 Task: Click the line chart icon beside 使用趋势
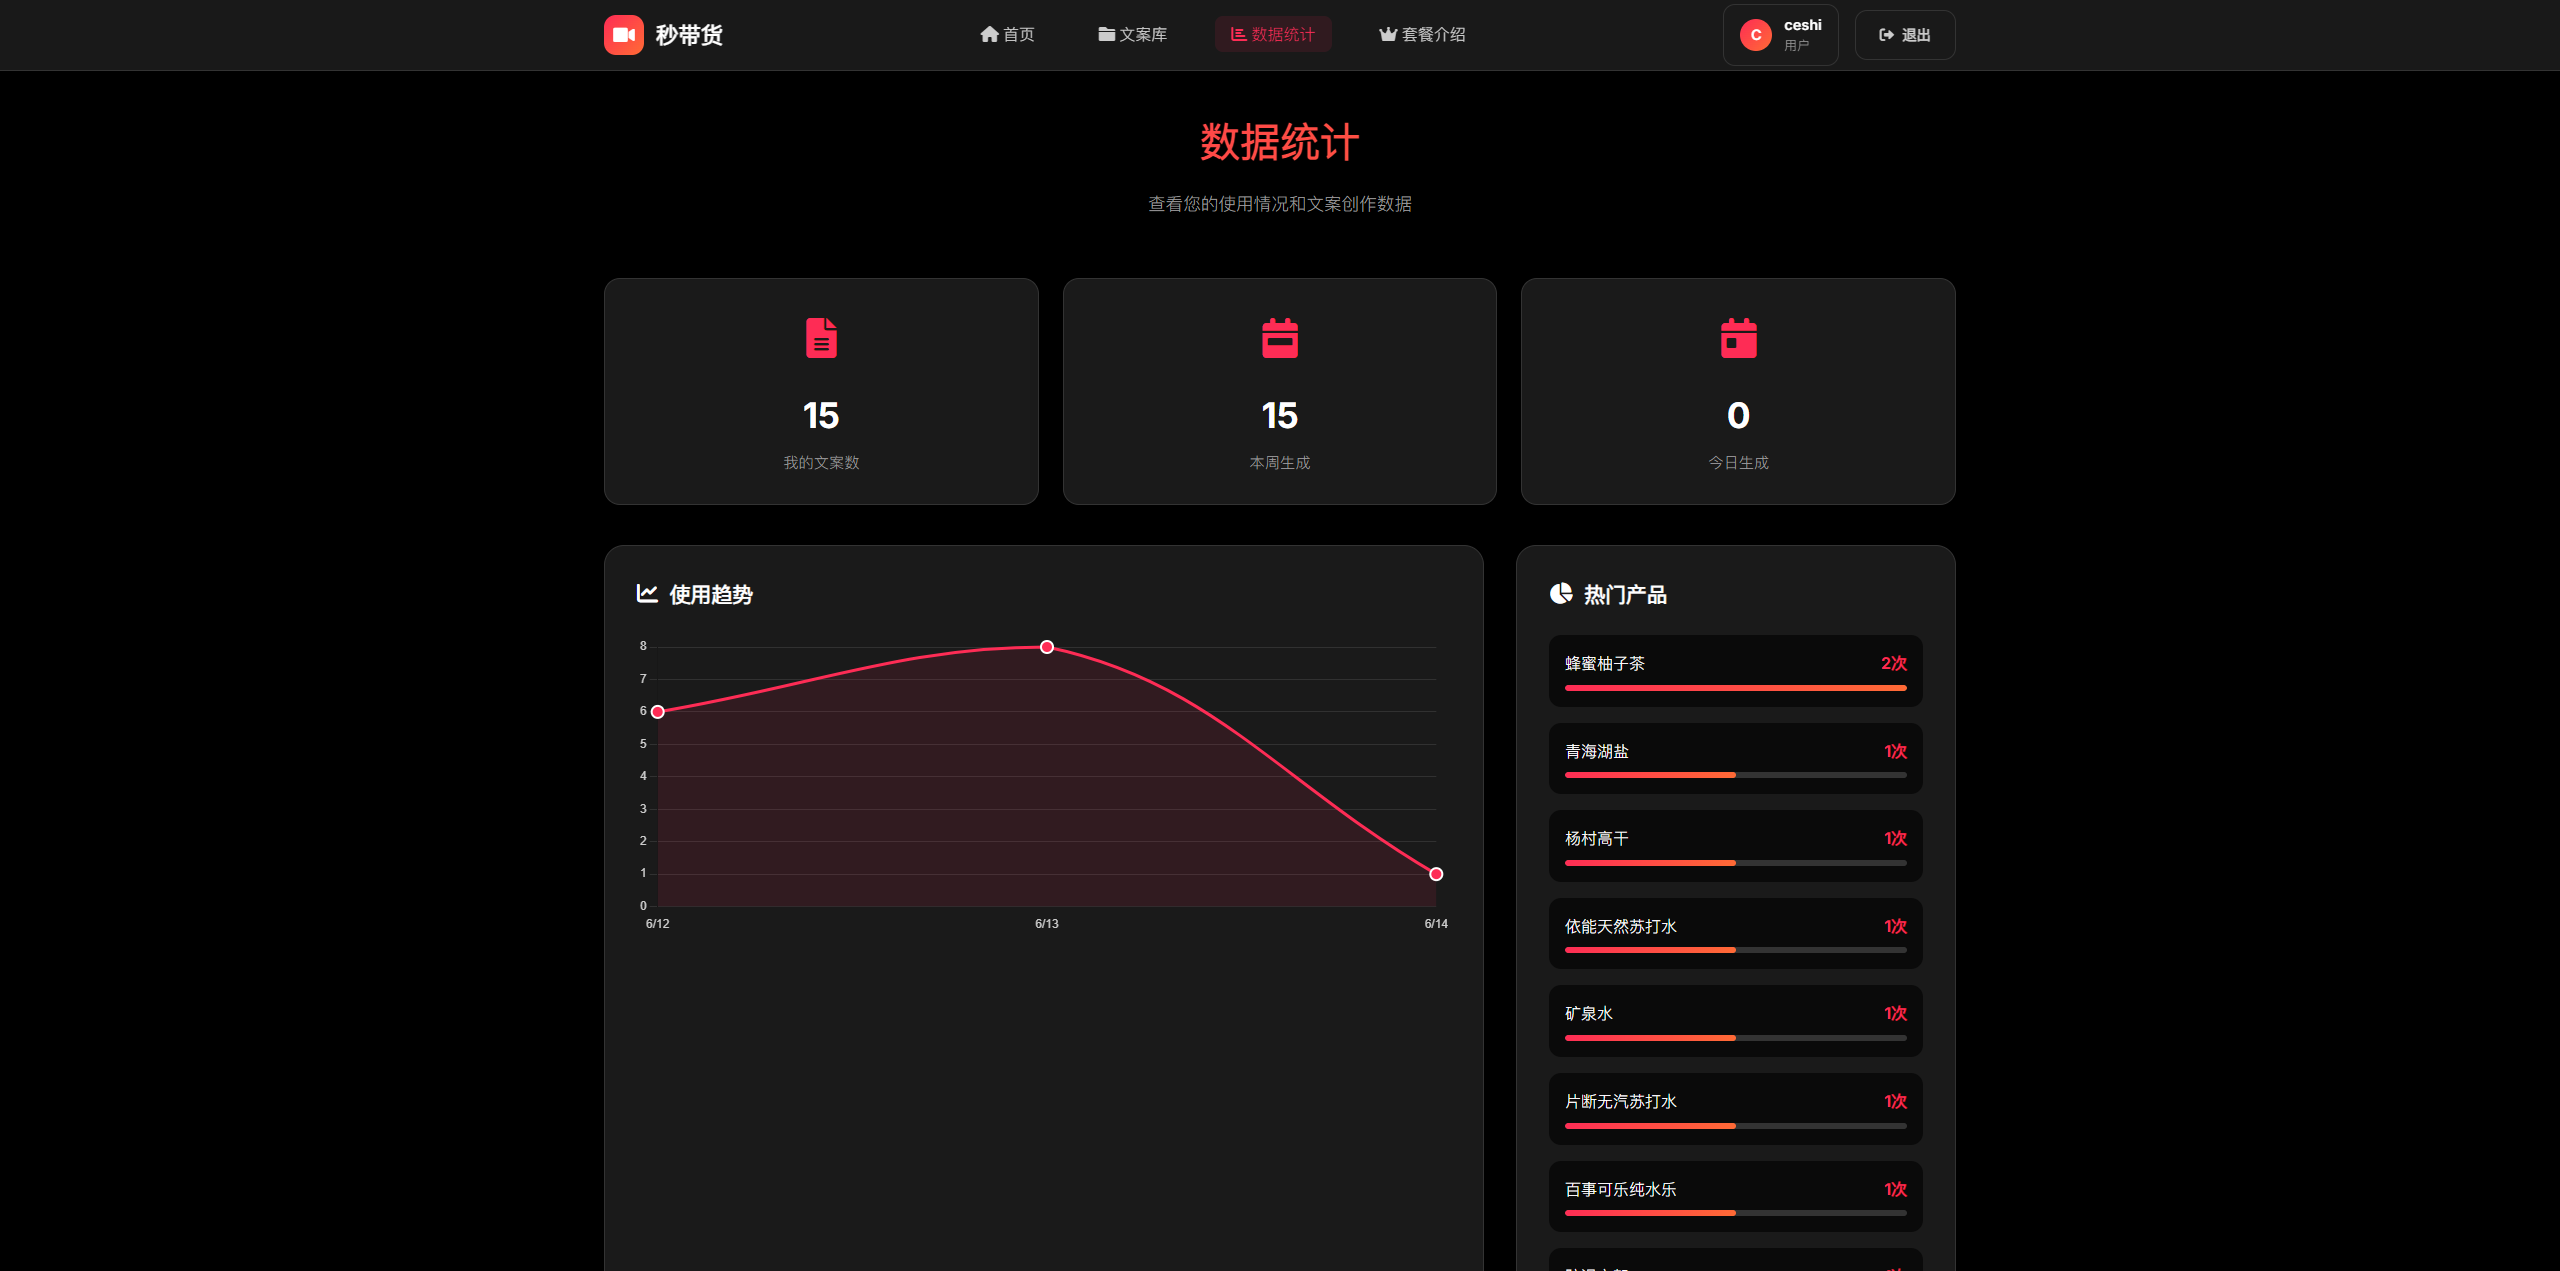click(647, 594)
